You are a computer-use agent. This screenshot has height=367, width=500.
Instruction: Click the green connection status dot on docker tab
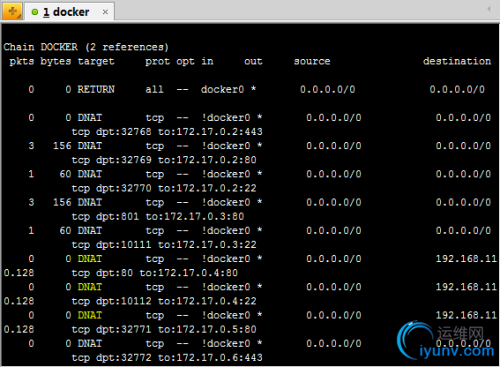pos(35,12)
